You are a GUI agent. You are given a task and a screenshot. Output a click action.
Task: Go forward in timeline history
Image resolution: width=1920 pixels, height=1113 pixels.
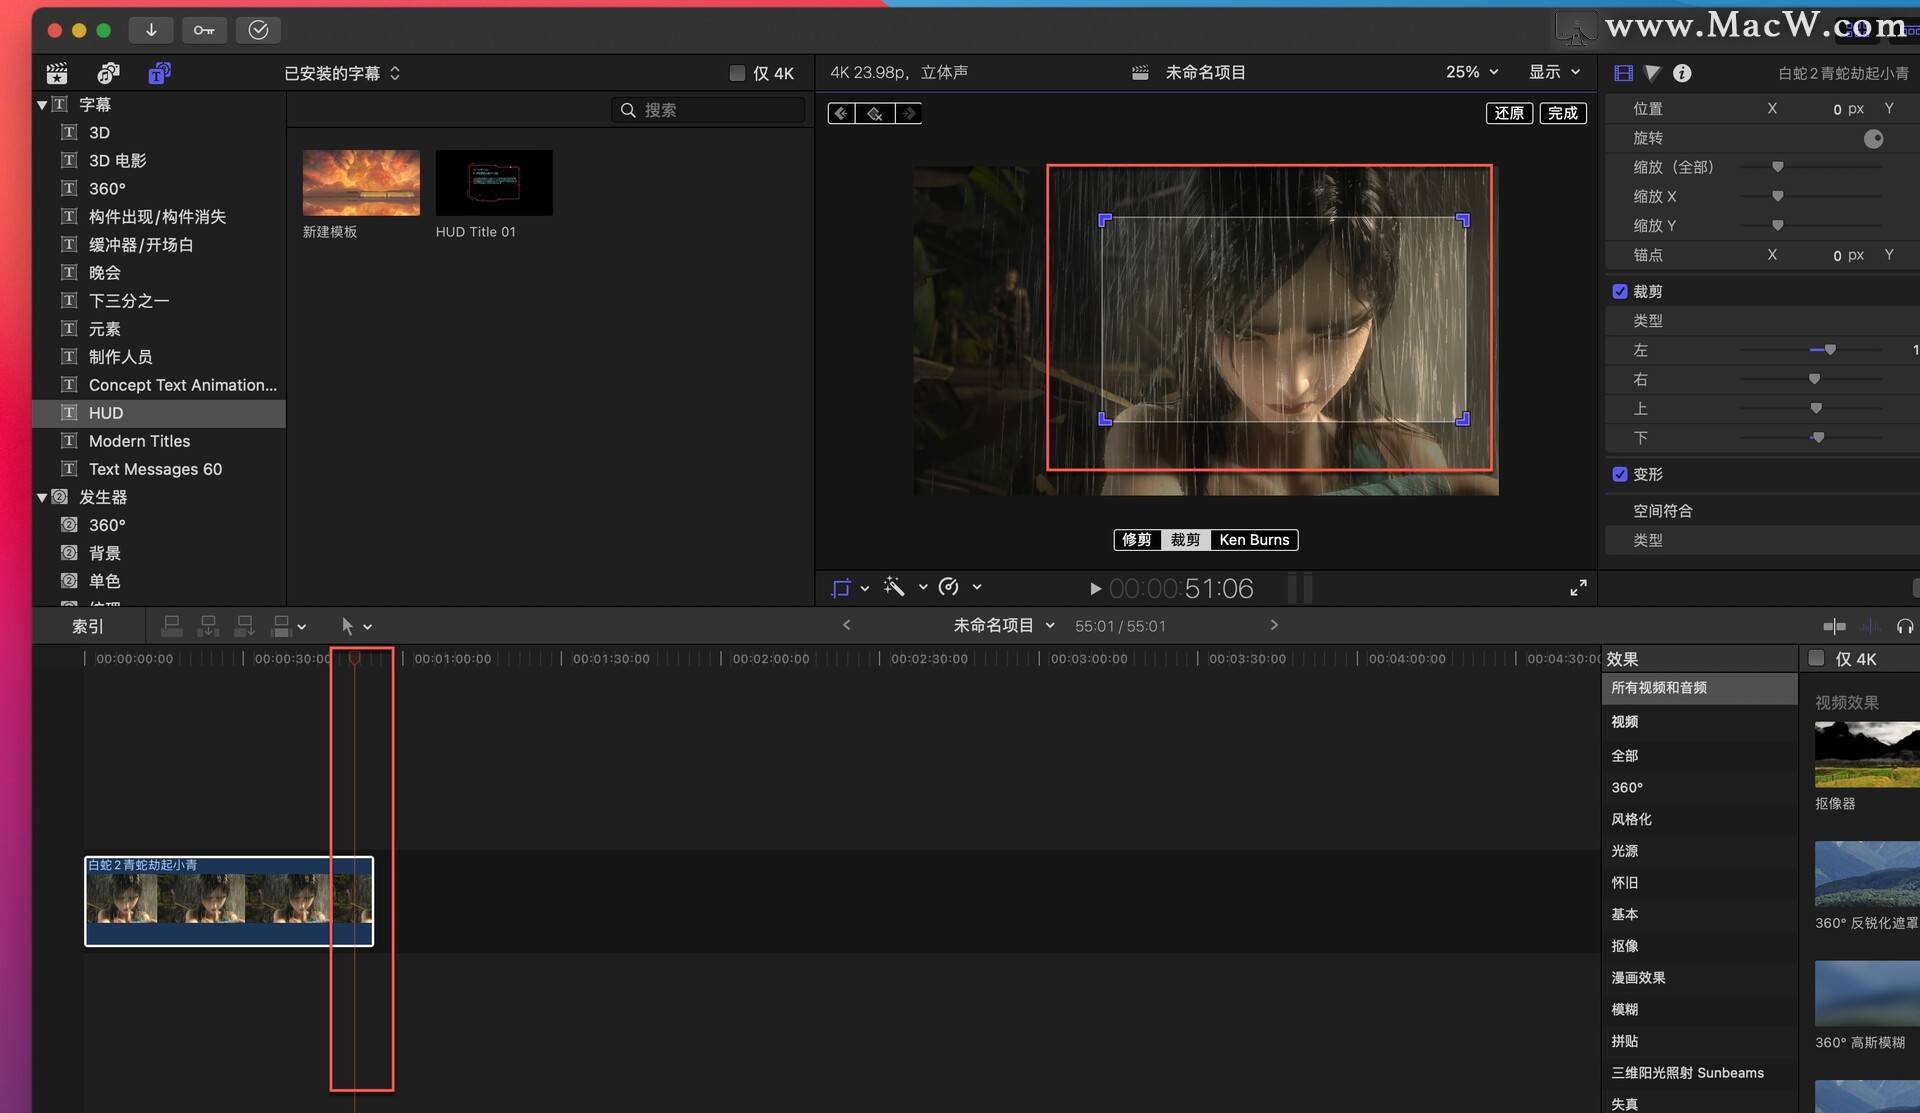pos(1274,625)
